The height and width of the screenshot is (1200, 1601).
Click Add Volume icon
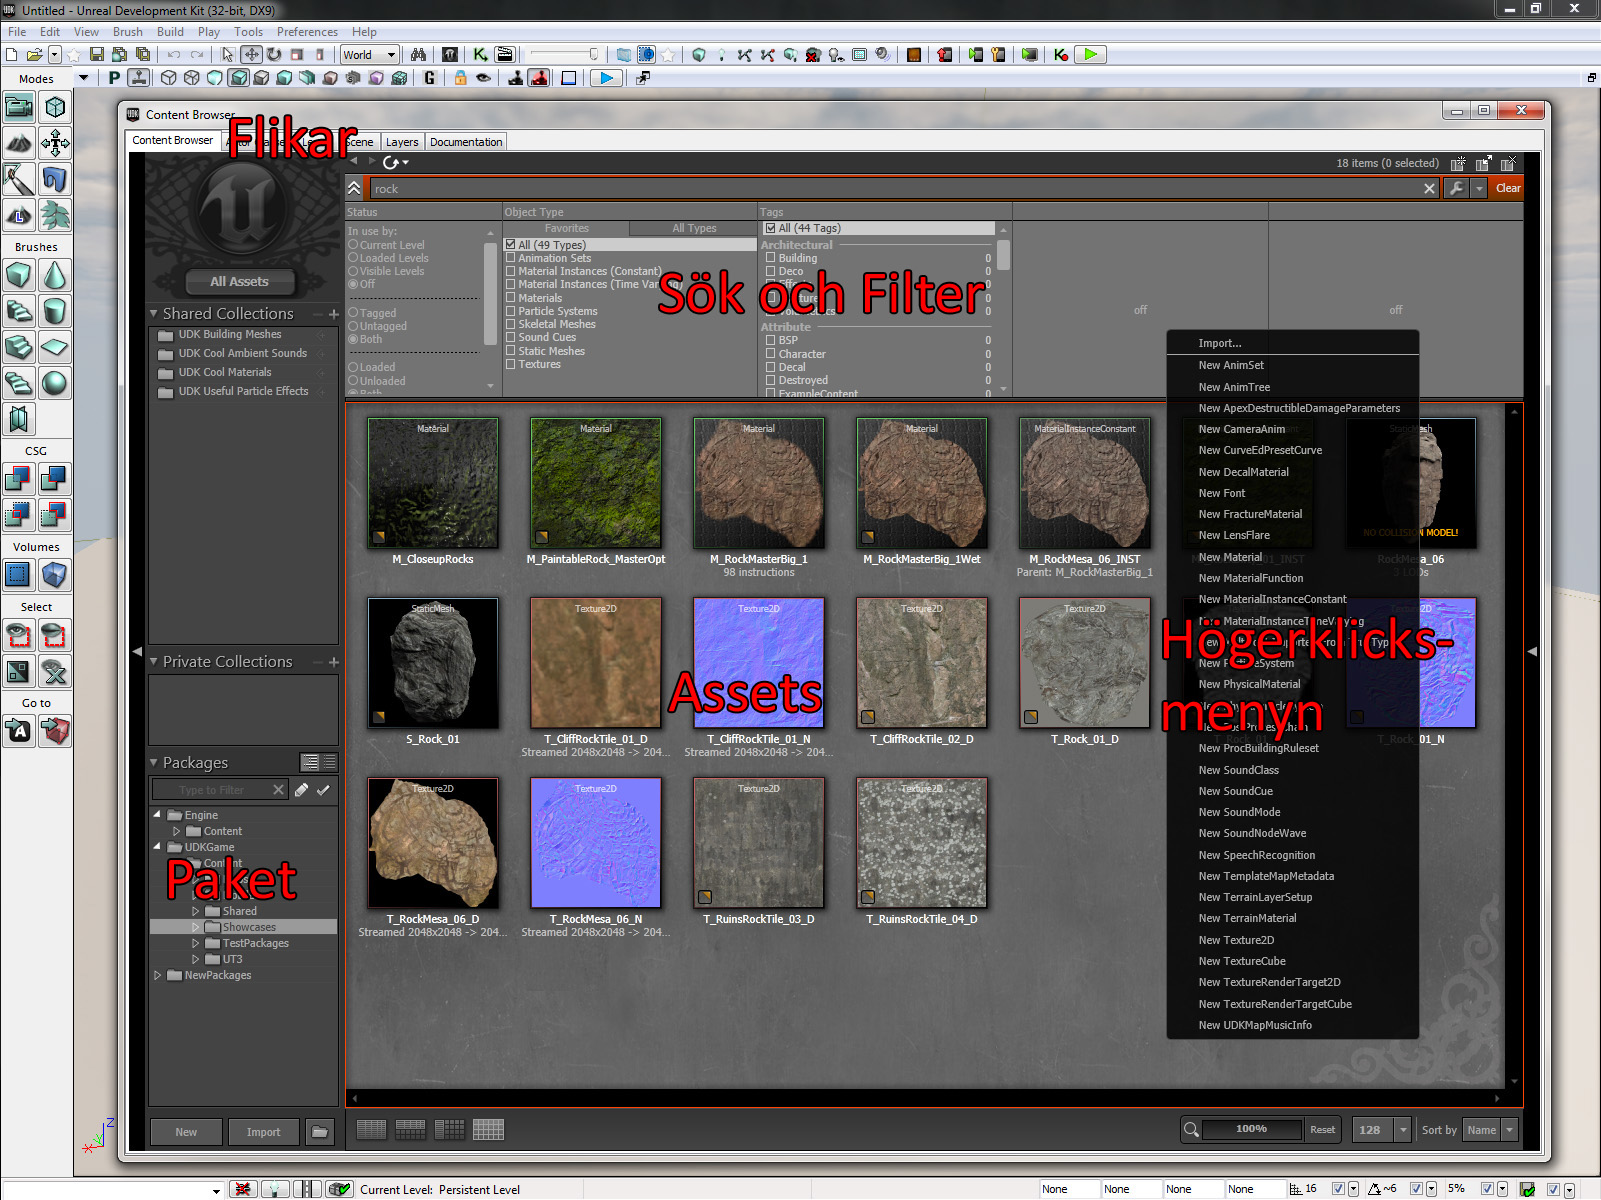(55, 575)
